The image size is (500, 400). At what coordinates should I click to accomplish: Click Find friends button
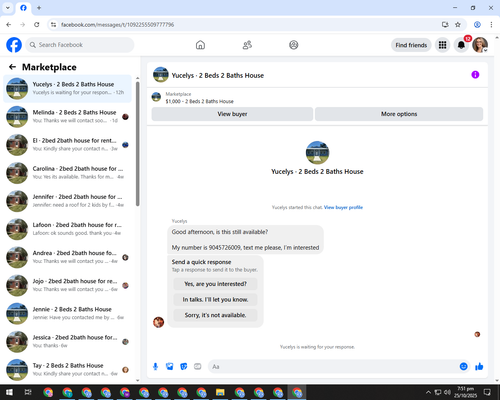pos(411,45)
